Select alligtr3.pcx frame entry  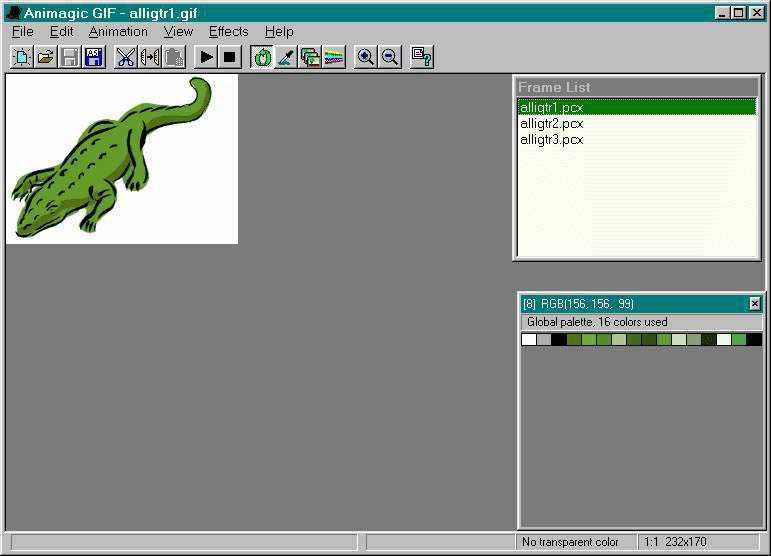pyautogui.click(x=551, y=139)
